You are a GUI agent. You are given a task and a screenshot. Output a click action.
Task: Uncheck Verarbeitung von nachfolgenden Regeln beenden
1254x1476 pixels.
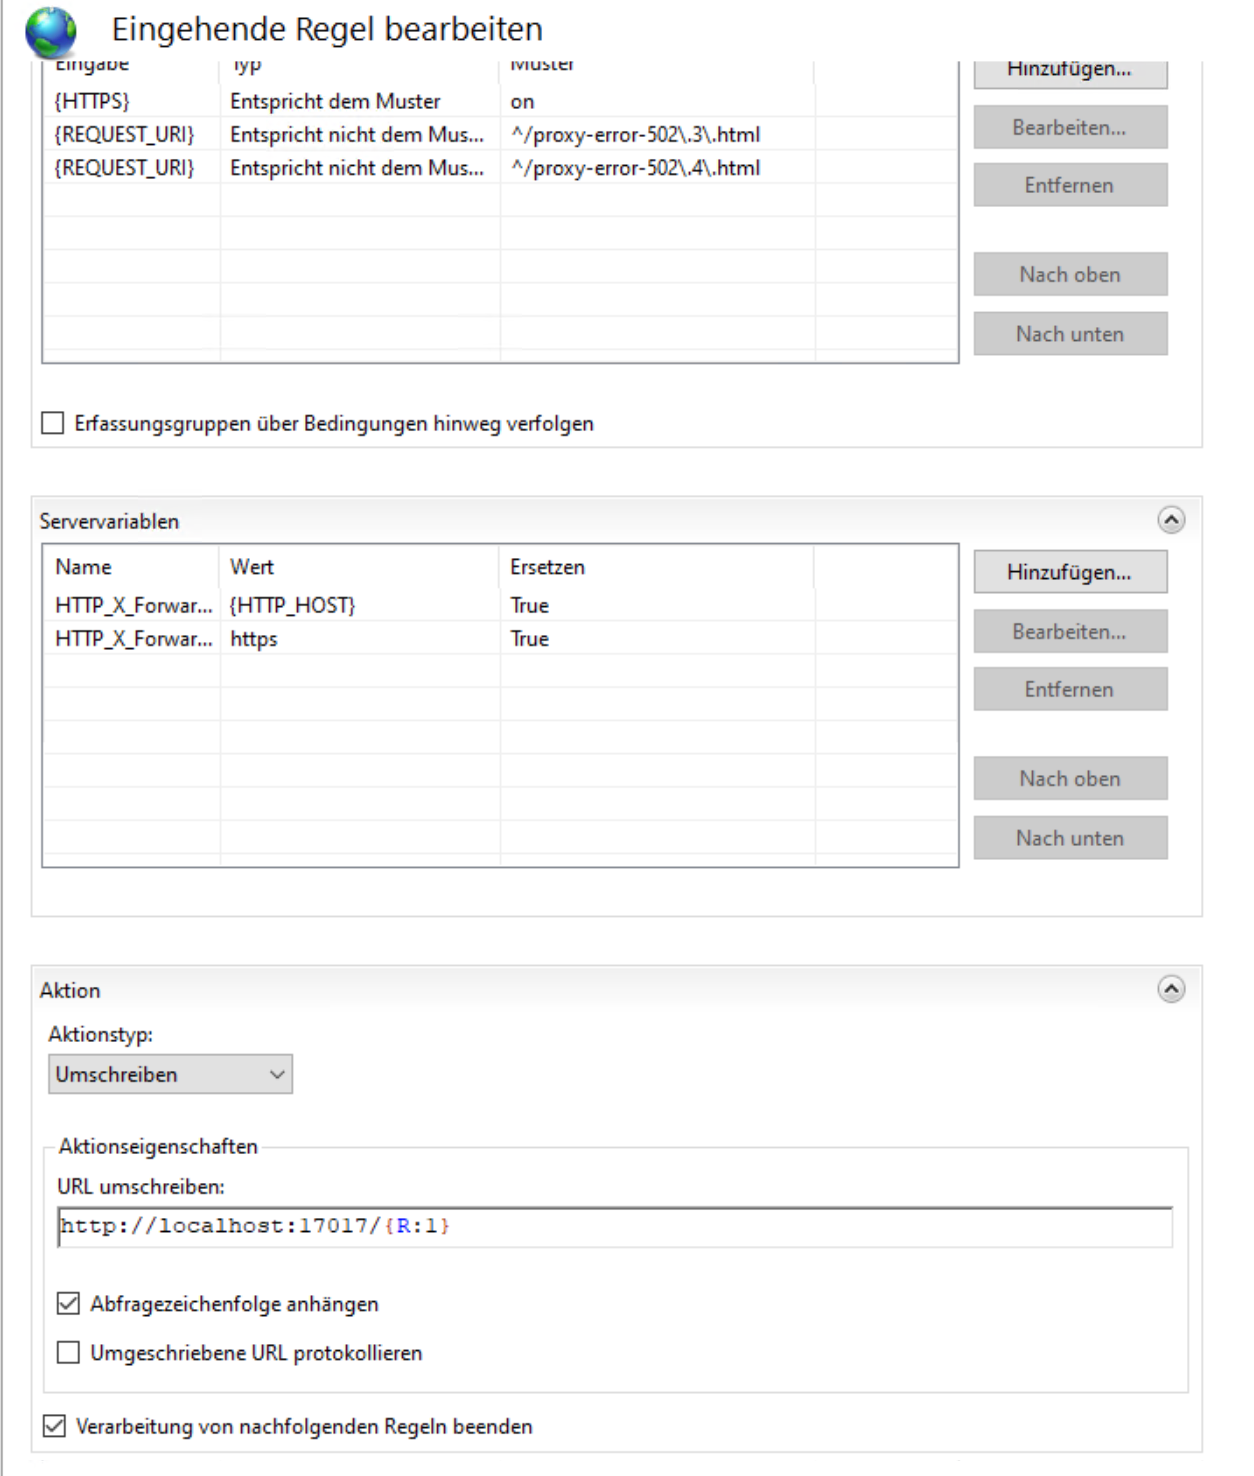point(55,1425)
